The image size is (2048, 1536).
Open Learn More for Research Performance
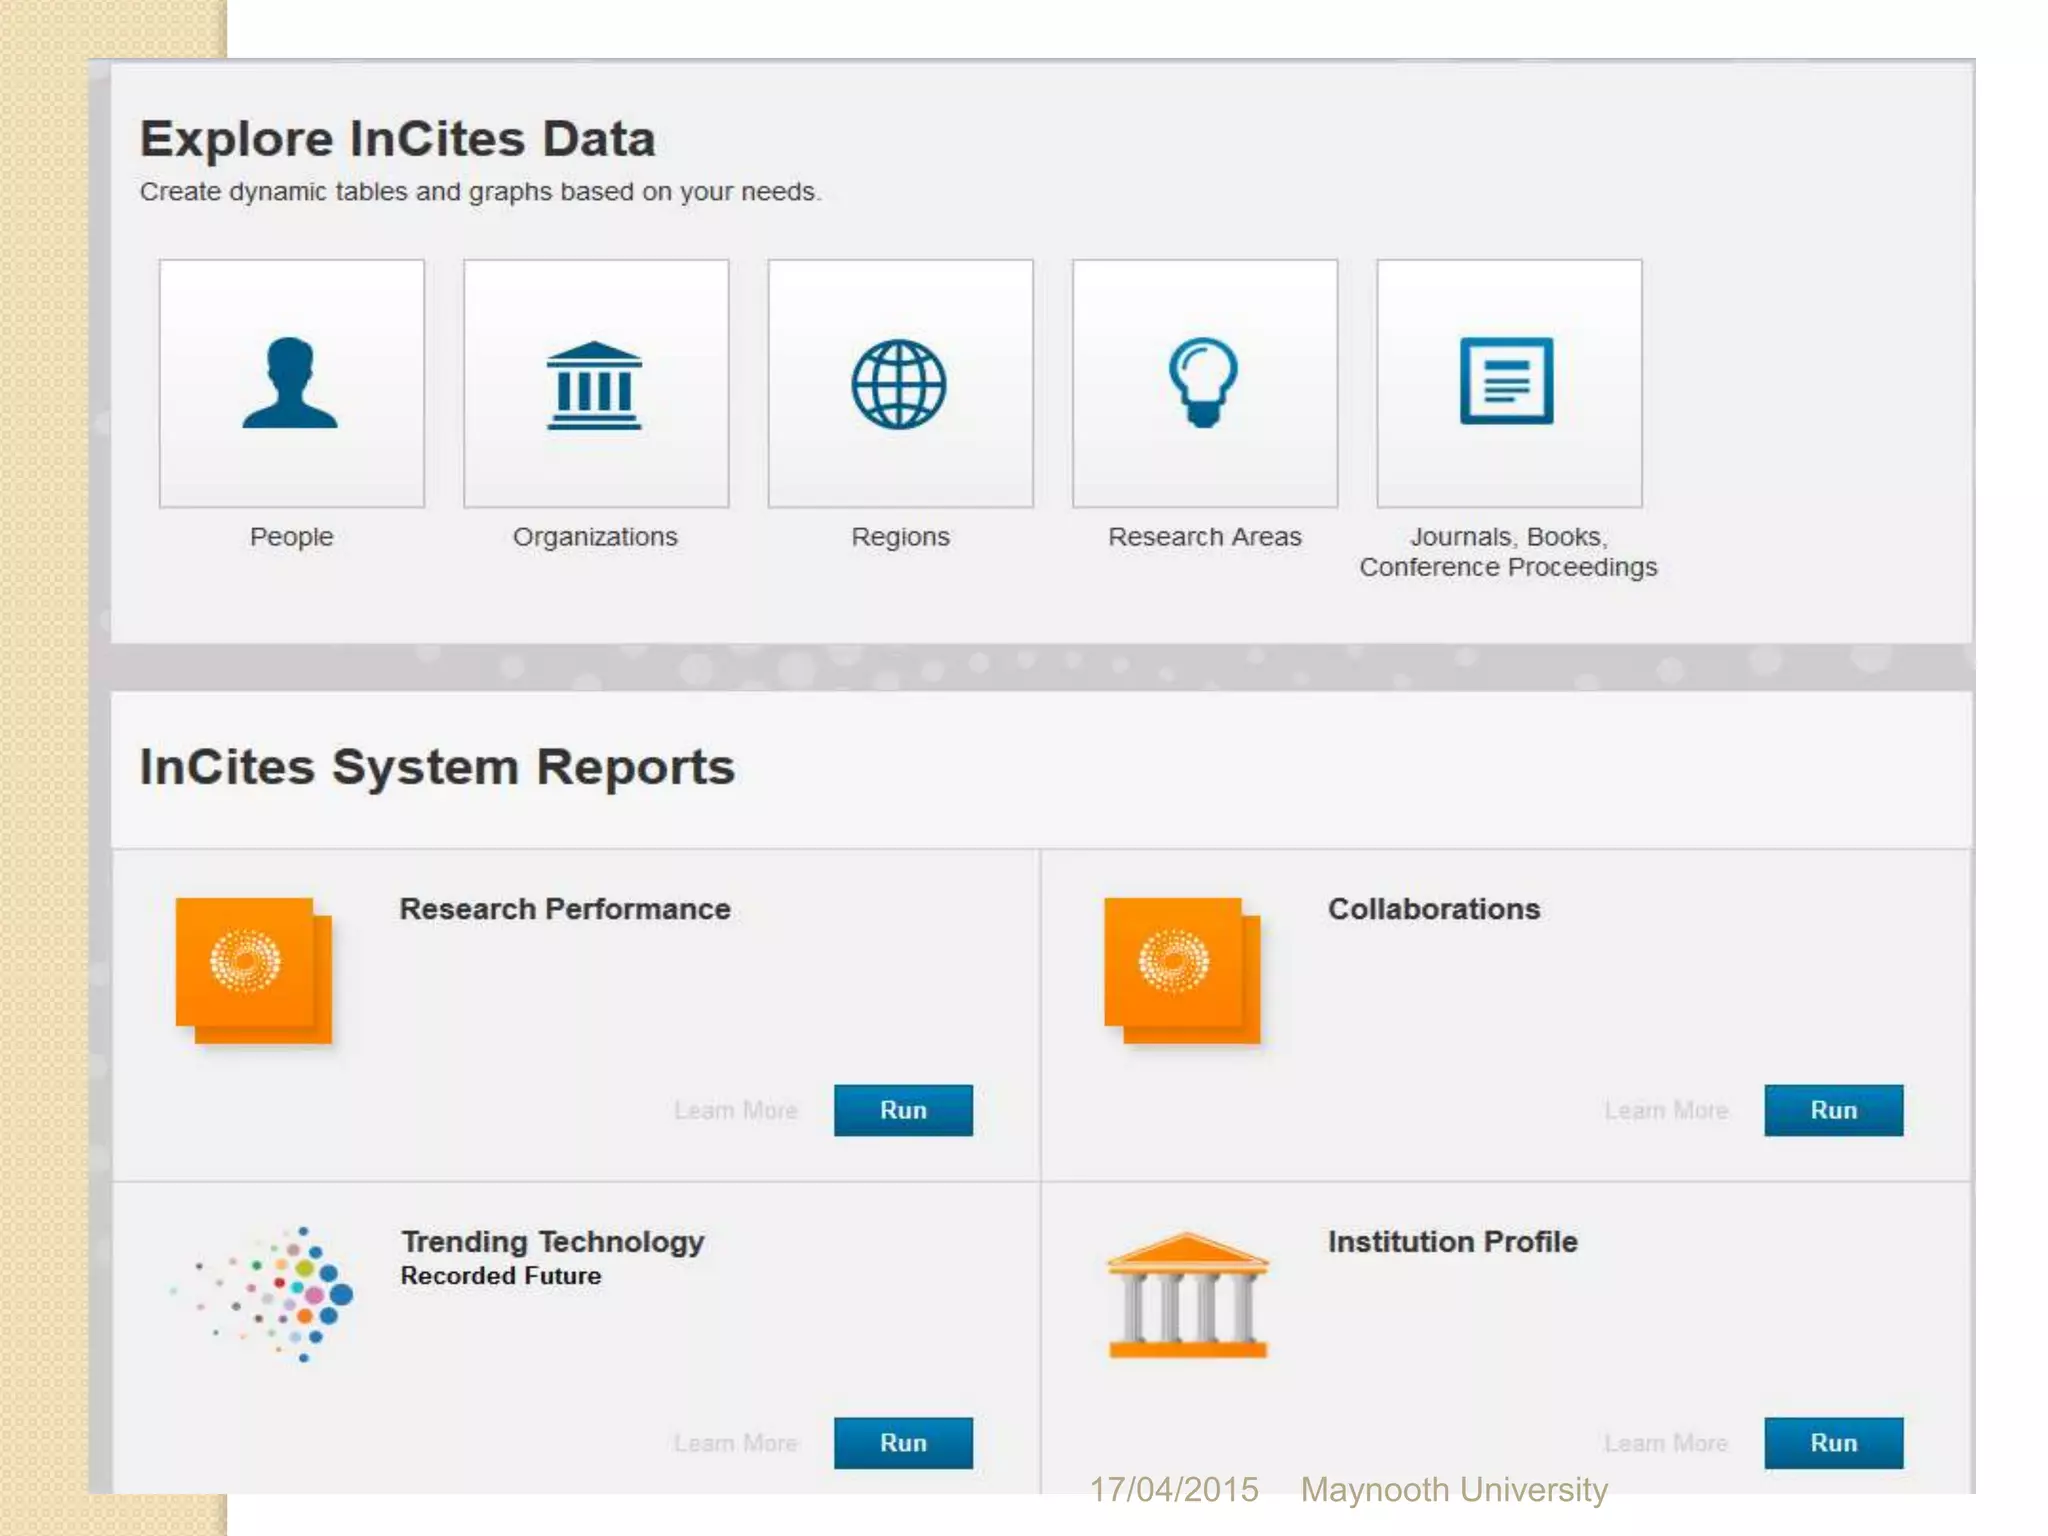tap(735, 1110)
